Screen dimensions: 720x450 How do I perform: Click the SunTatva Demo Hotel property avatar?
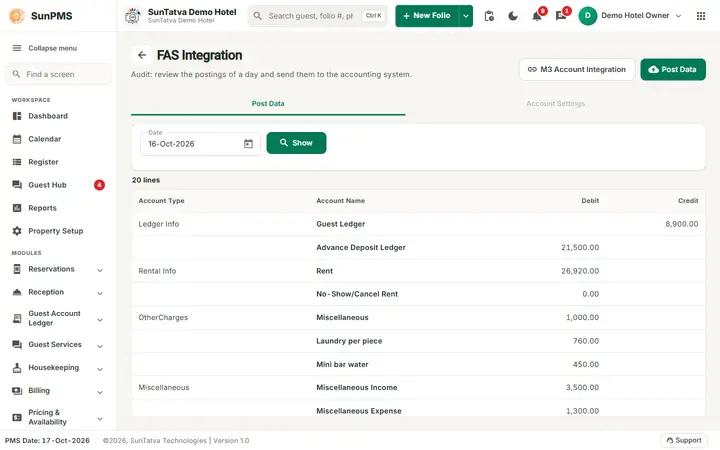click(x=133, y=16)
